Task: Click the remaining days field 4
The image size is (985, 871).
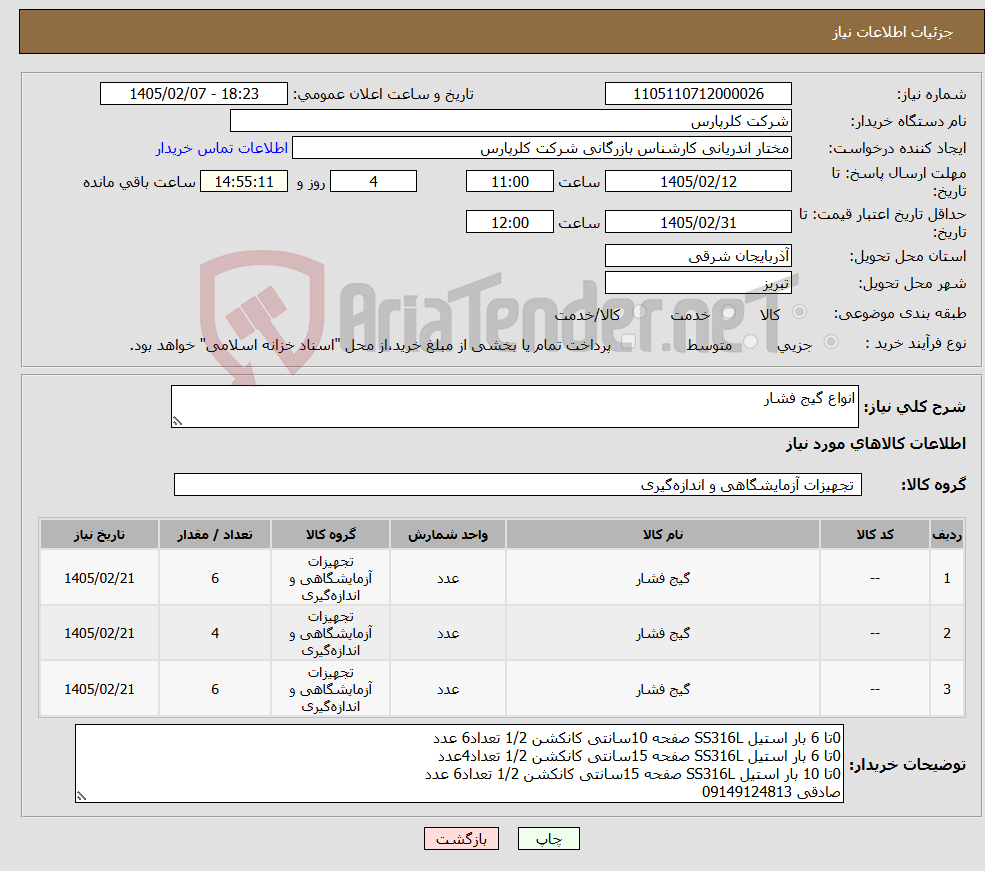Action: click(x=373, y=181)
